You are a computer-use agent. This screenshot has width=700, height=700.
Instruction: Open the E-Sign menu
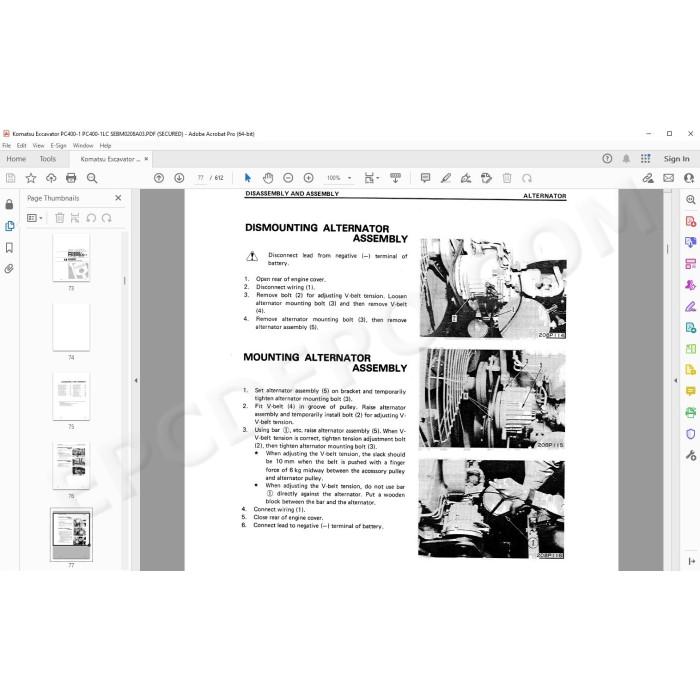[58, 146]
